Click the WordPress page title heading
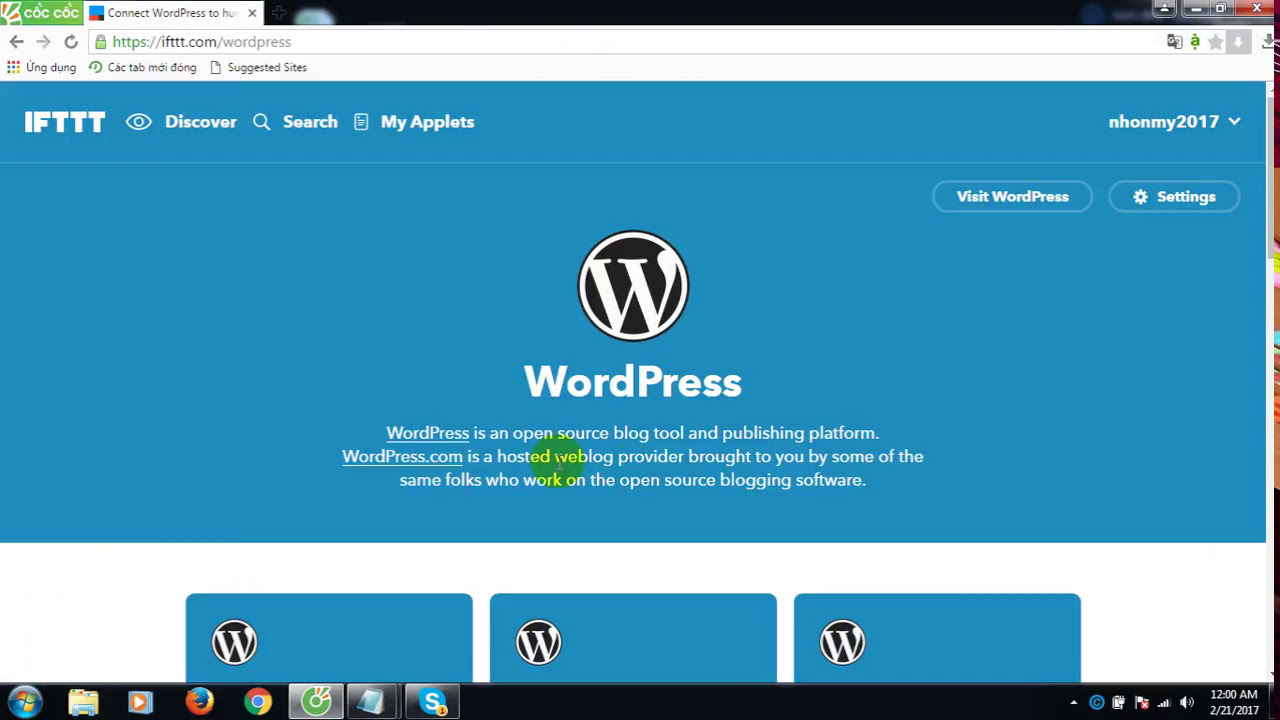The image size is (1280, 720). 633,382
